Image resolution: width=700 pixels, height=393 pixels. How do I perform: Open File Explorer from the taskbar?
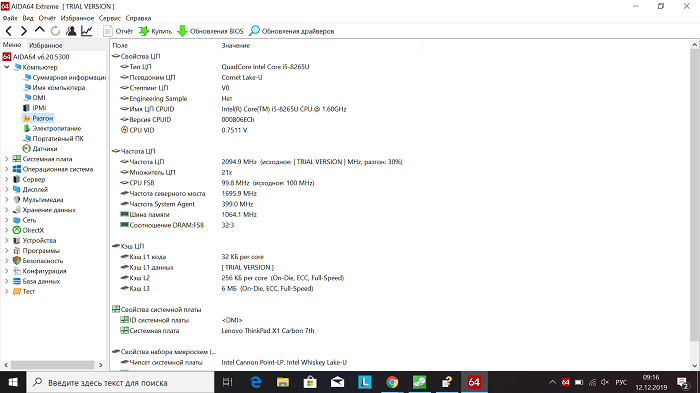point(283,382)
